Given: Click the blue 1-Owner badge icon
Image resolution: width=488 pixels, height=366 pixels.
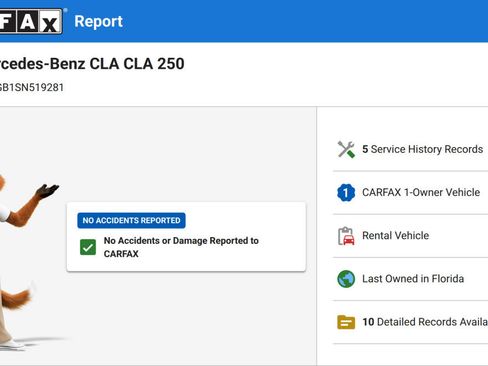Looking at the screenshot, I should (346, 192).
